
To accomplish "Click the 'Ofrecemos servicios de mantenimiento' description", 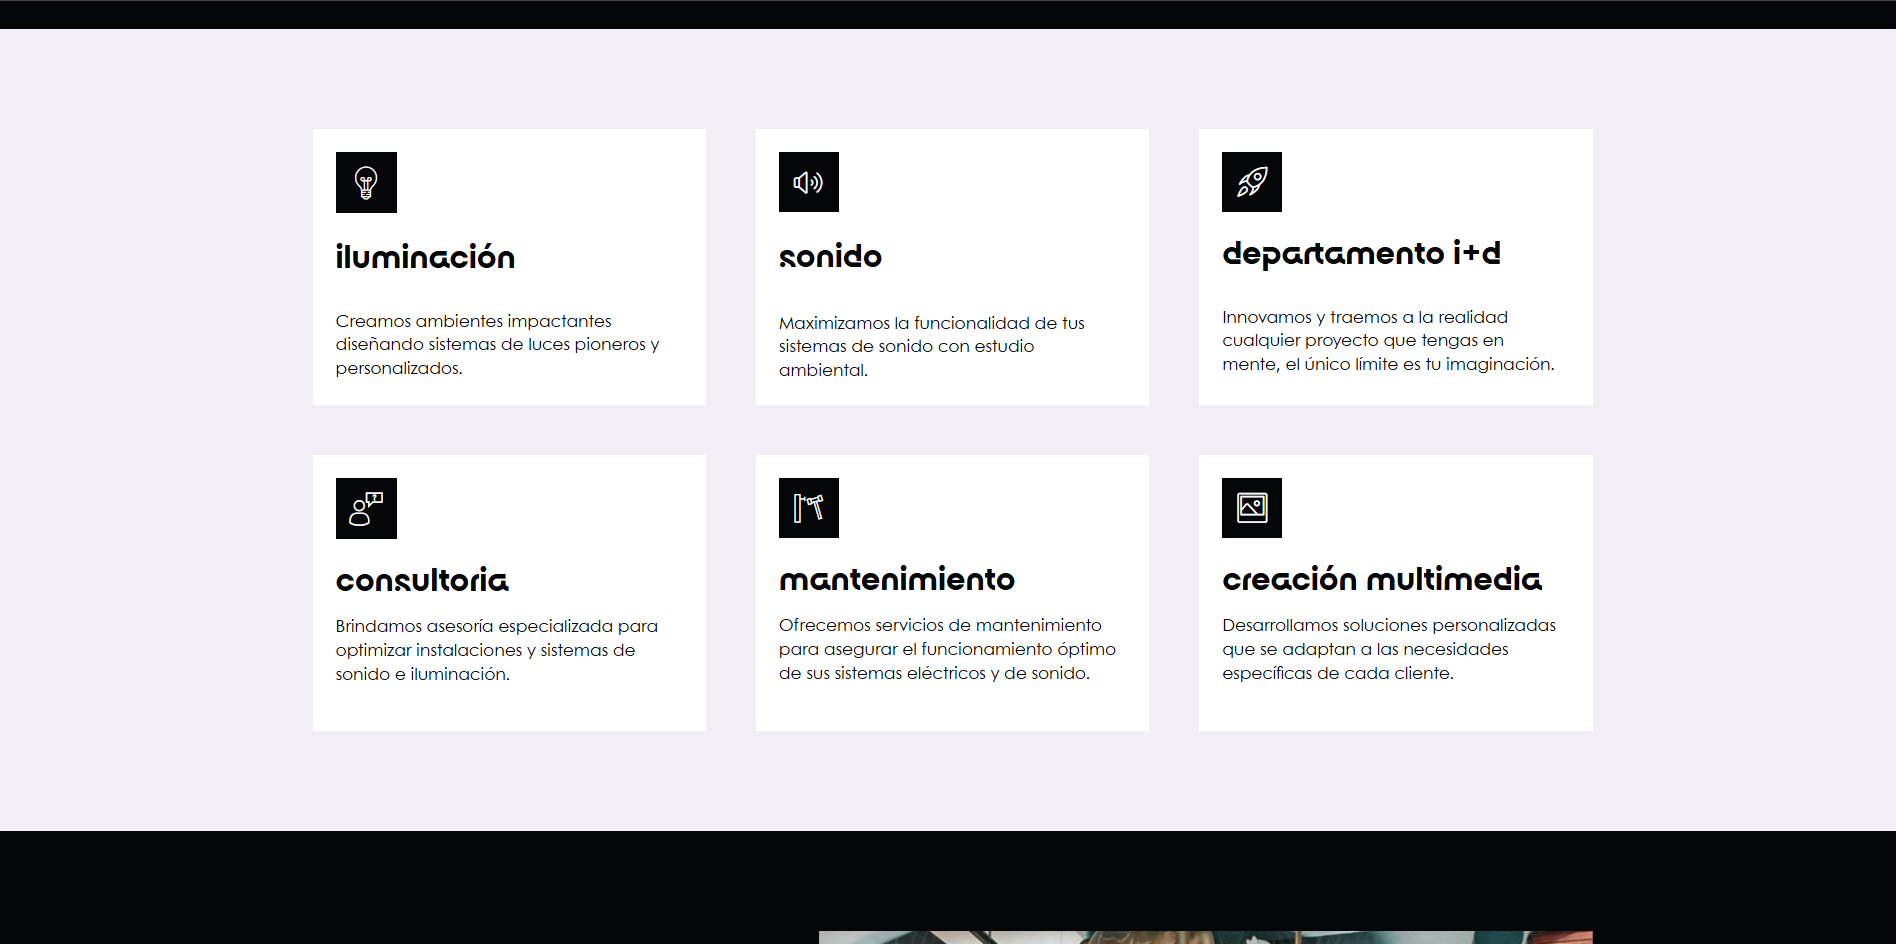I will 947,649.
